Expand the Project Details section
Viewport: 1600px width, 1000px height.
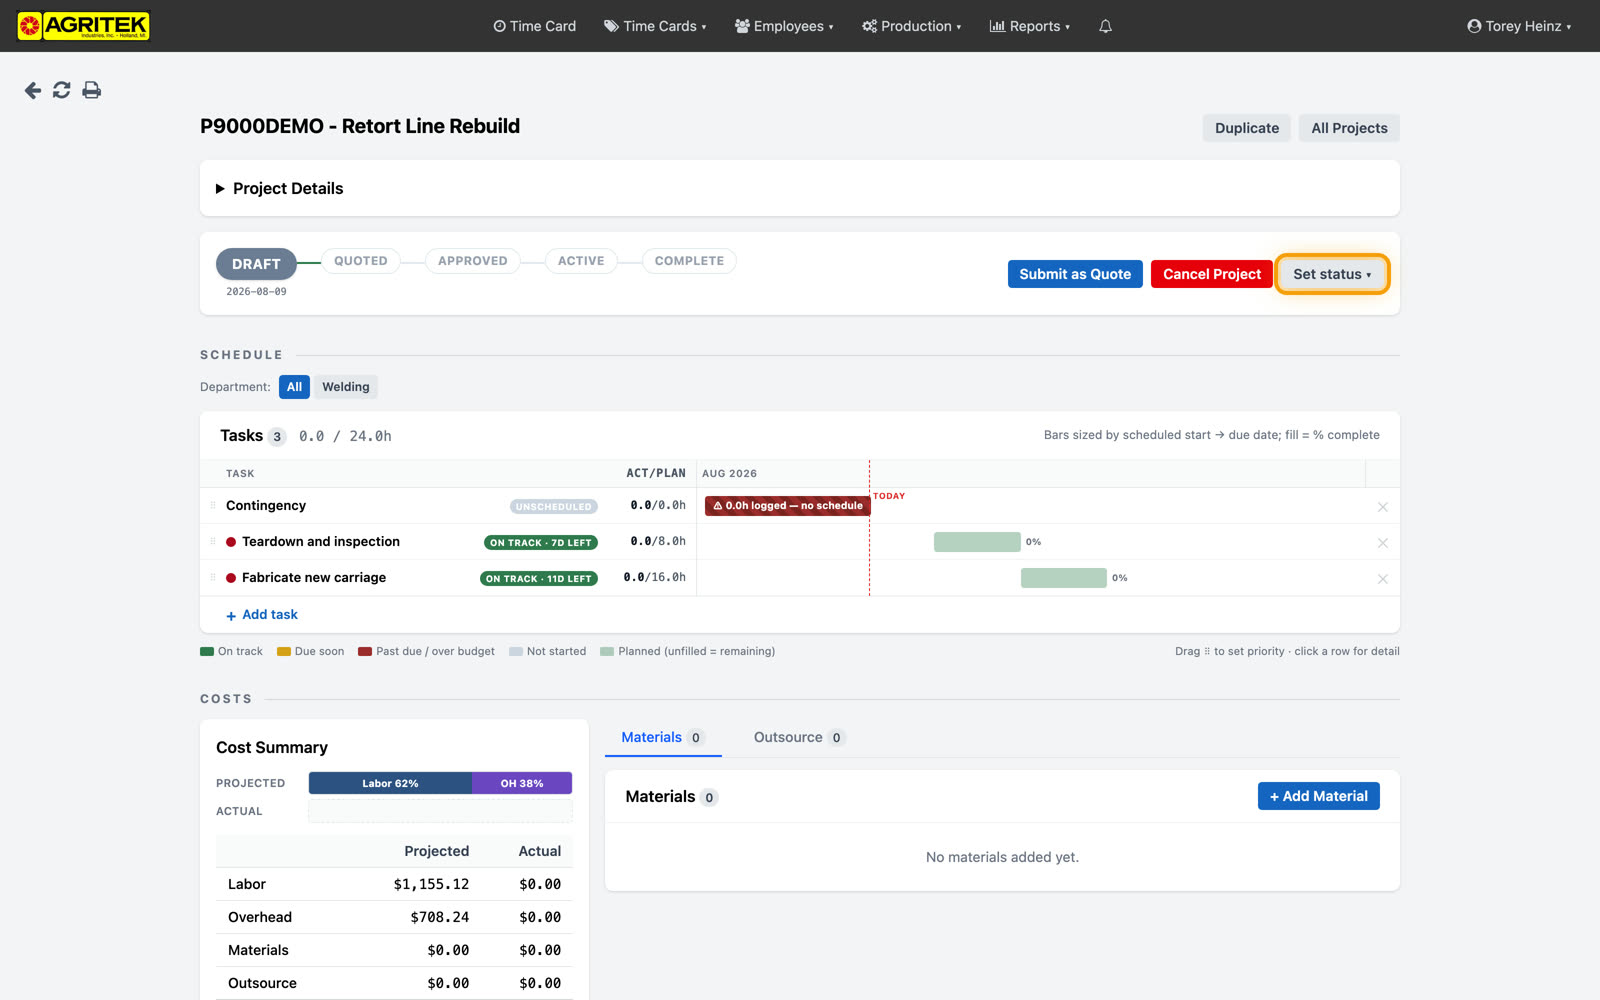[x=280, y=188]
